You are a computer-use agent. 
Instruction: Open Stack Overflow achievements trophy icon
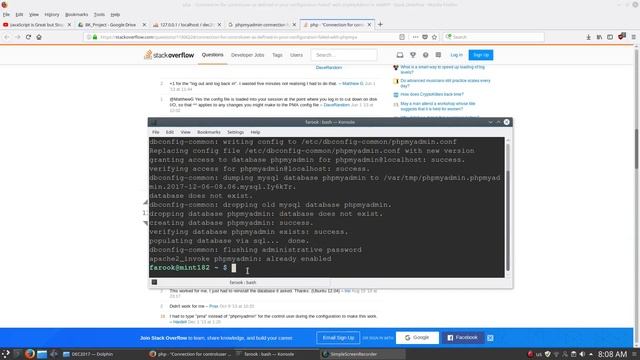413,55
